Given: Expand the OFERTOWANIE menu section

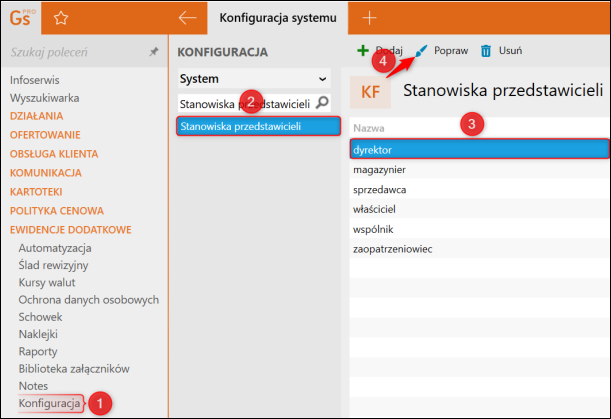Looking at the screenshot, I should click(x=45, y=135).
